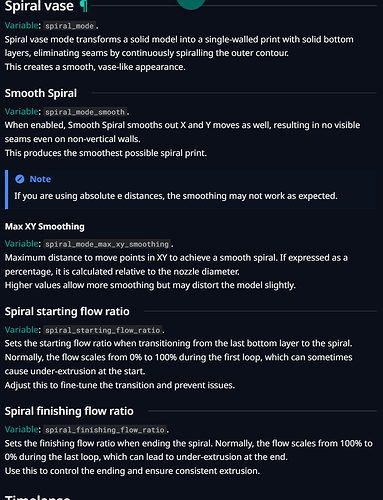The width and height of the screenshot is (383, 500).
Task: Click the spiral_finishing_flow_ratio code label
Action: [105, 430]
